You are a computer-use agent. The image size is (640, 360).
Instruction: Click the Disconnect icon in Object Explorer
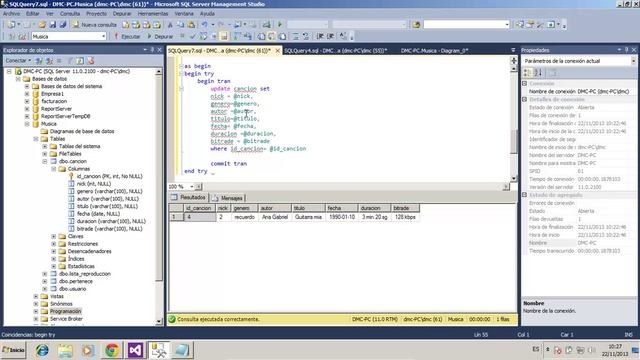click(x=49, y=60)
